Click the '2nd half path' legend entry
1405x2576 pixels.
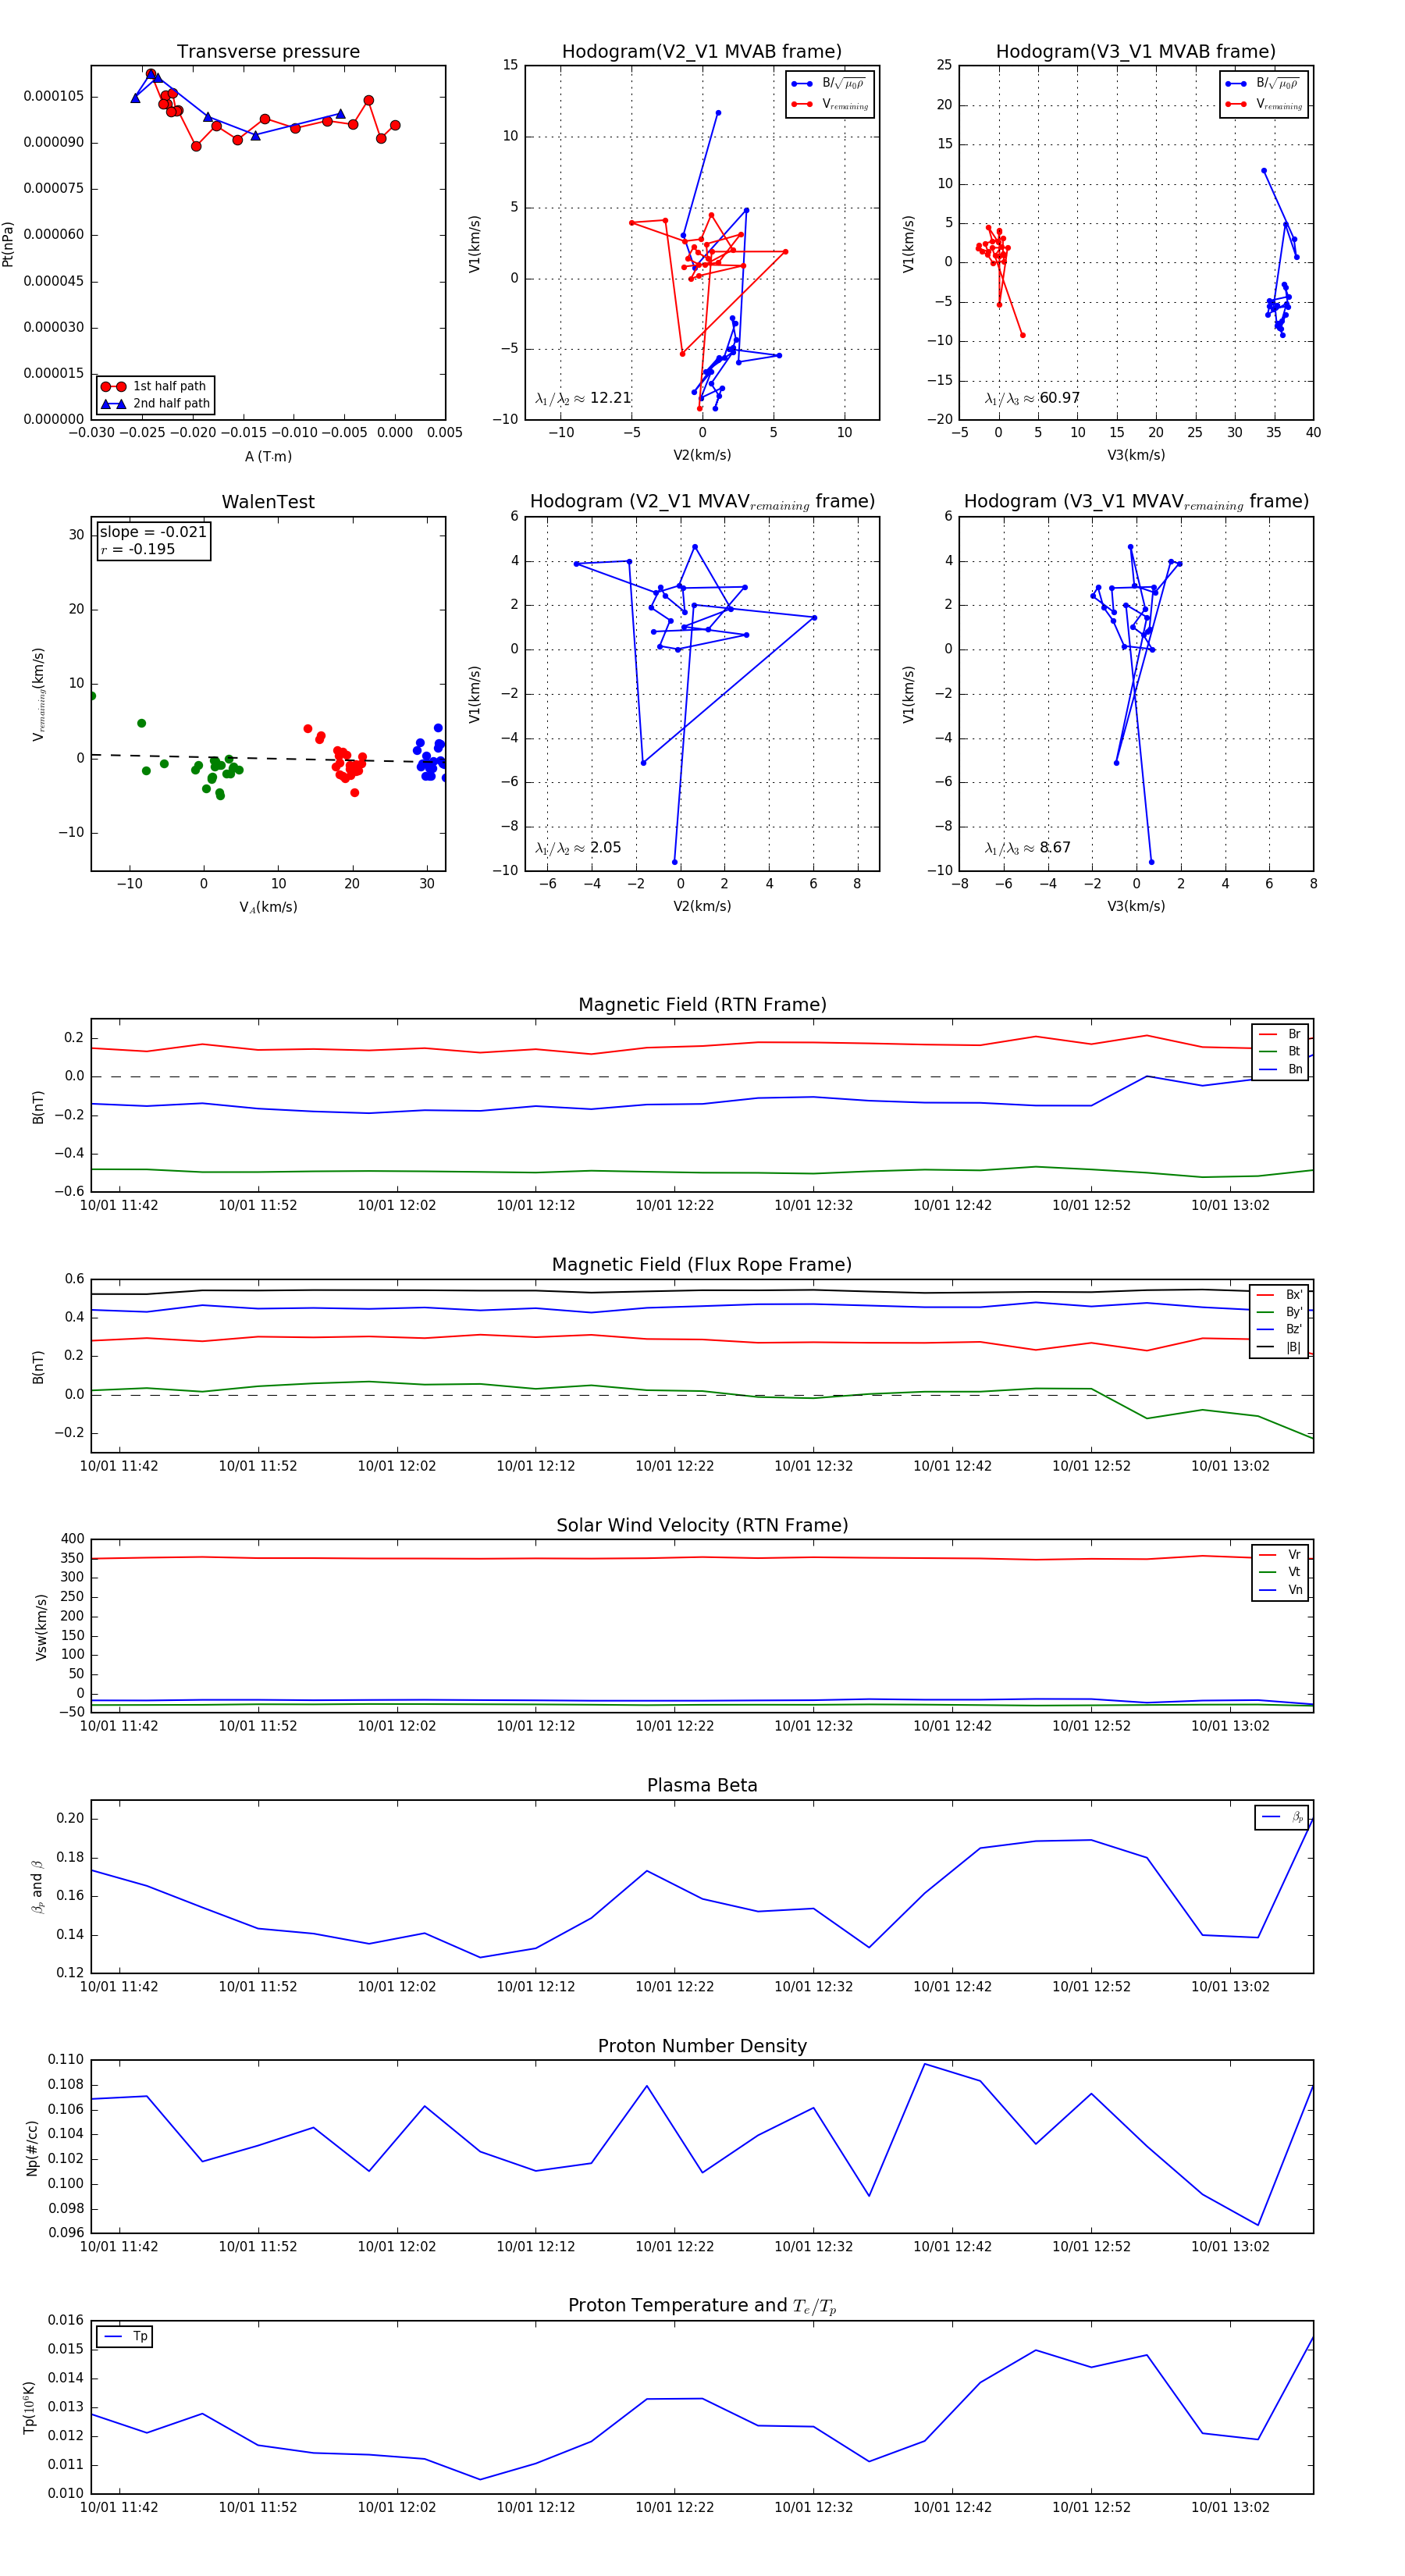[x=155, y=404]
